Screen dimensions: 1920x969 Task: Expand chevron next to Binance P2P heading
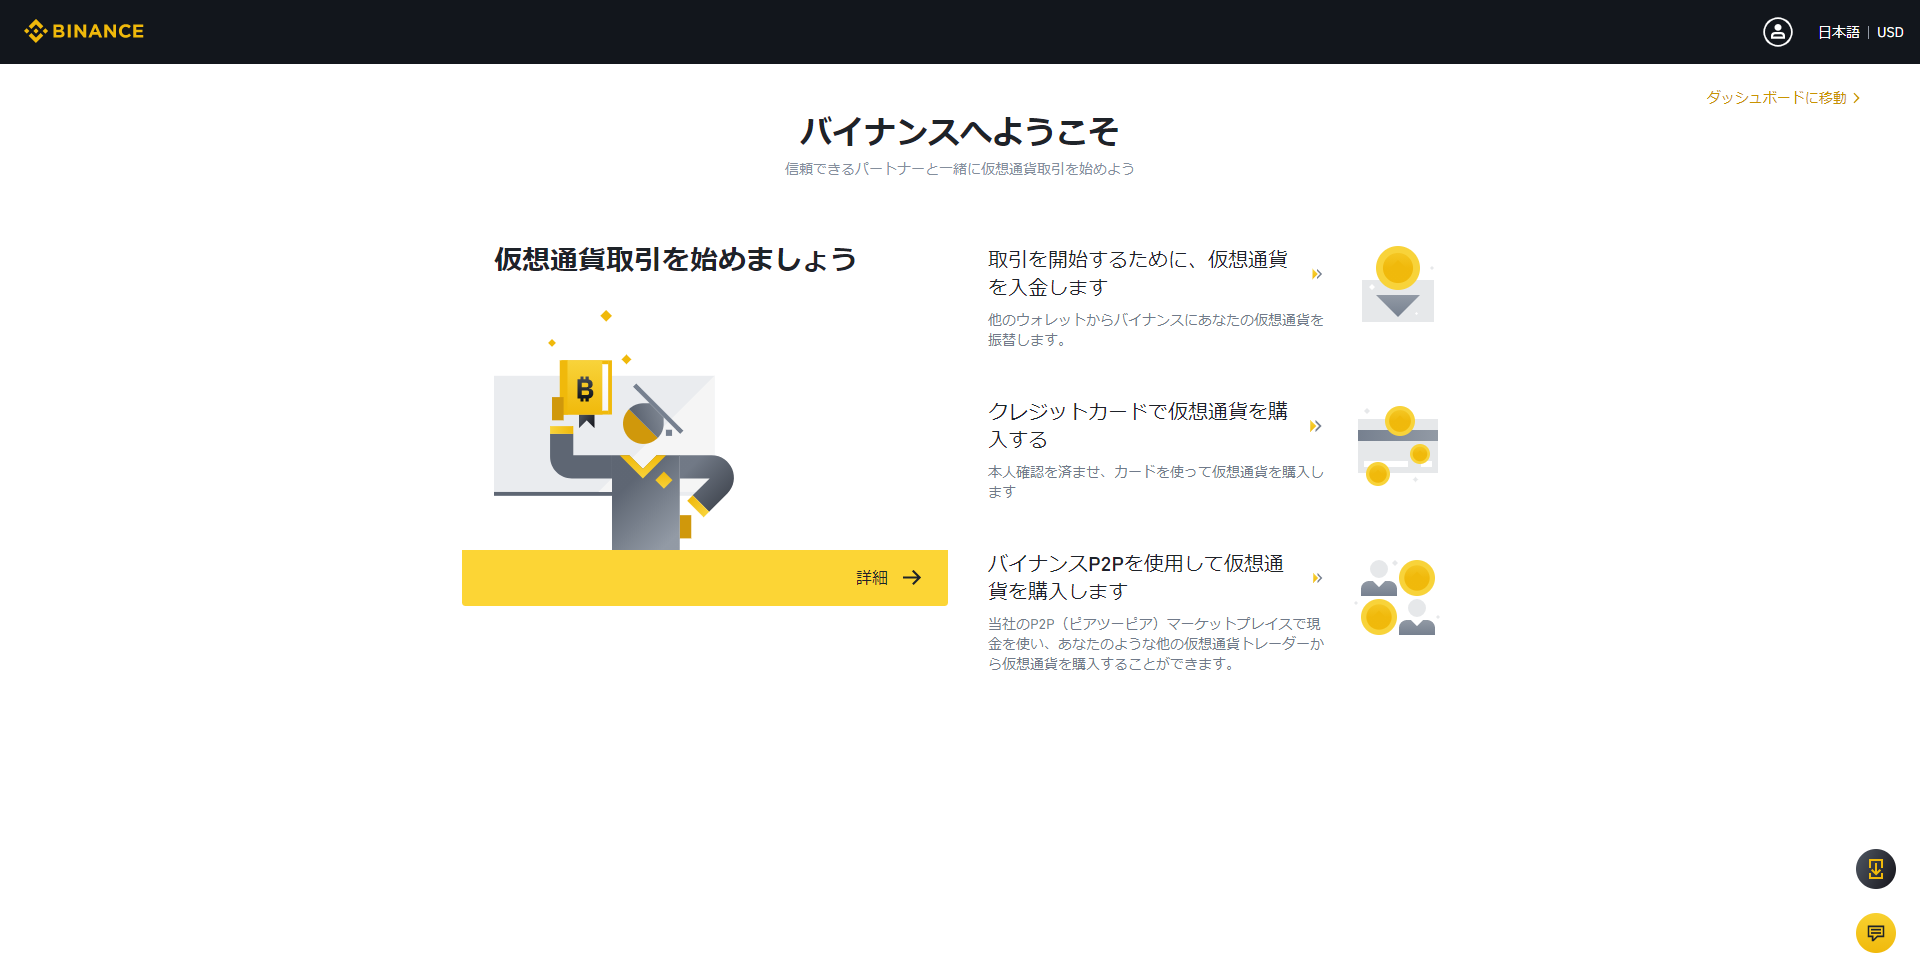(x=1317, y=578)
